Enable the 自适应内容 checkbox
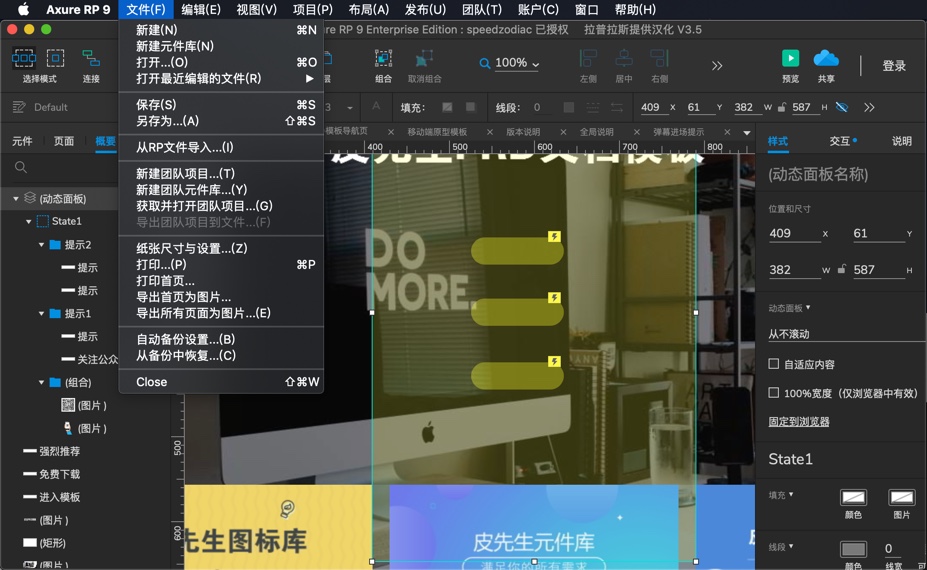 [773, 364]
